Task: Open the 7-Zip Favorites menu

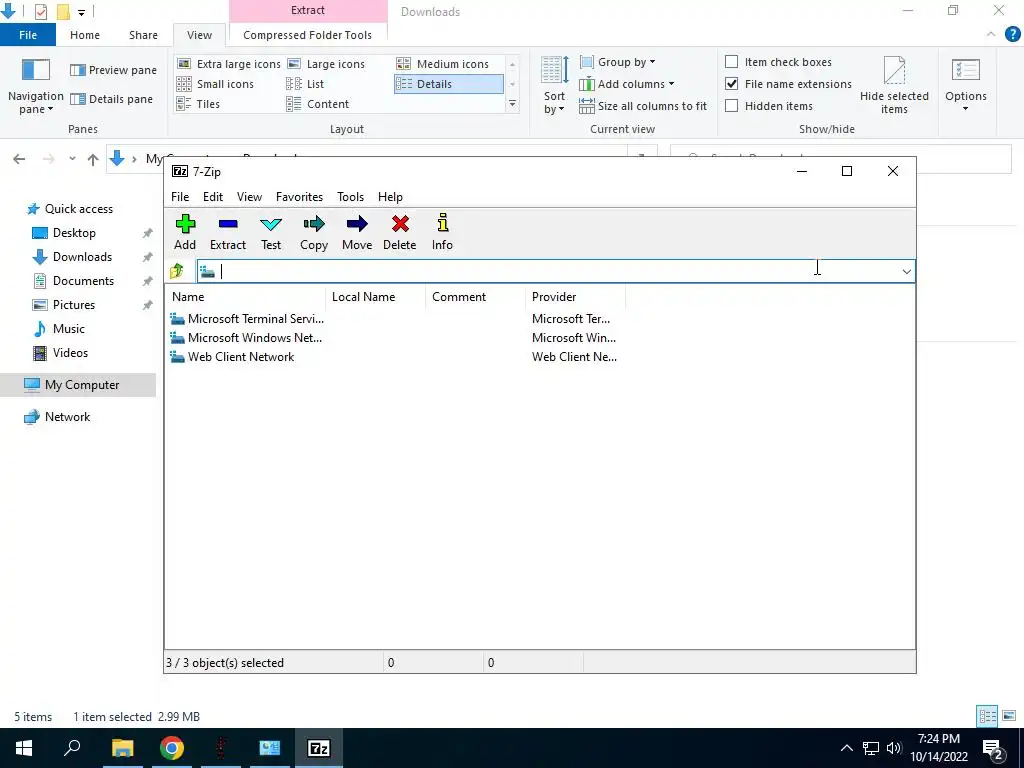Action: [x=299, y=197]
